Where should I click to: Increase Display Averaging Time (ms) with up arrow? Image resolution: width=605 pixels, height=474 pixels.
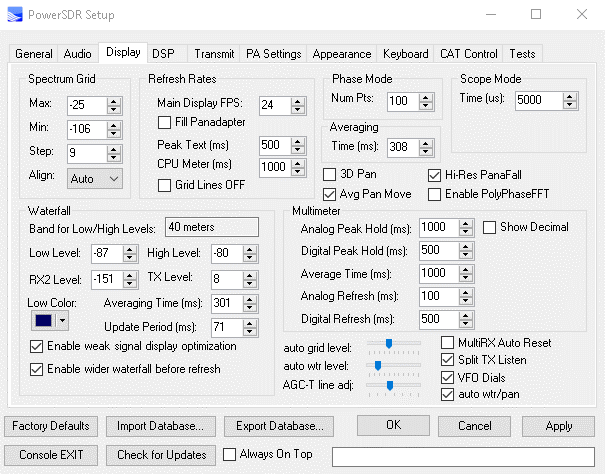click(x=426, y=144)
